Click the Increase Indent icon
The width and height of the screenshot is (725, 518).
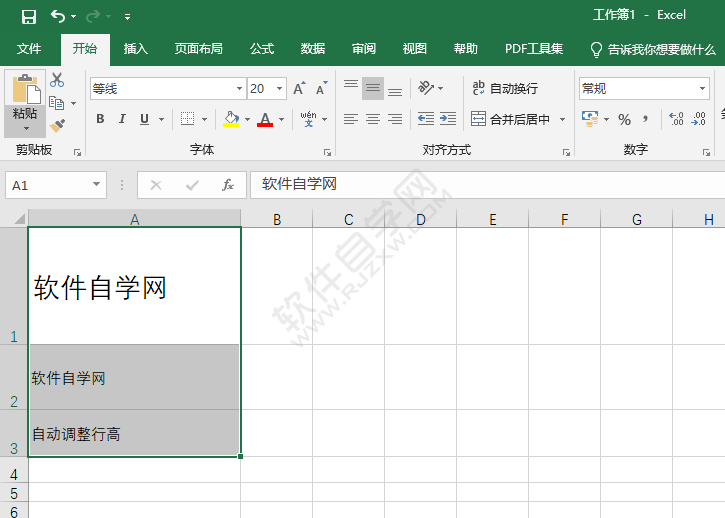(448, 119)
